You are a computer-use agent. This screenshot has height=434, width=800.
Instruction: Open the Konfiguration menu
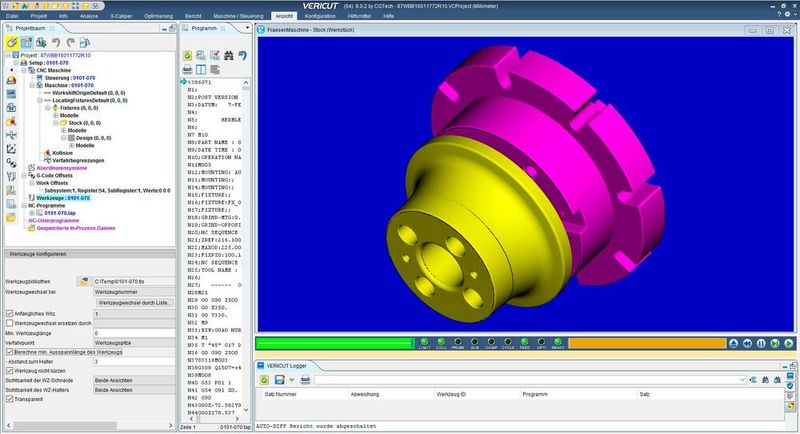coord(320,16)
